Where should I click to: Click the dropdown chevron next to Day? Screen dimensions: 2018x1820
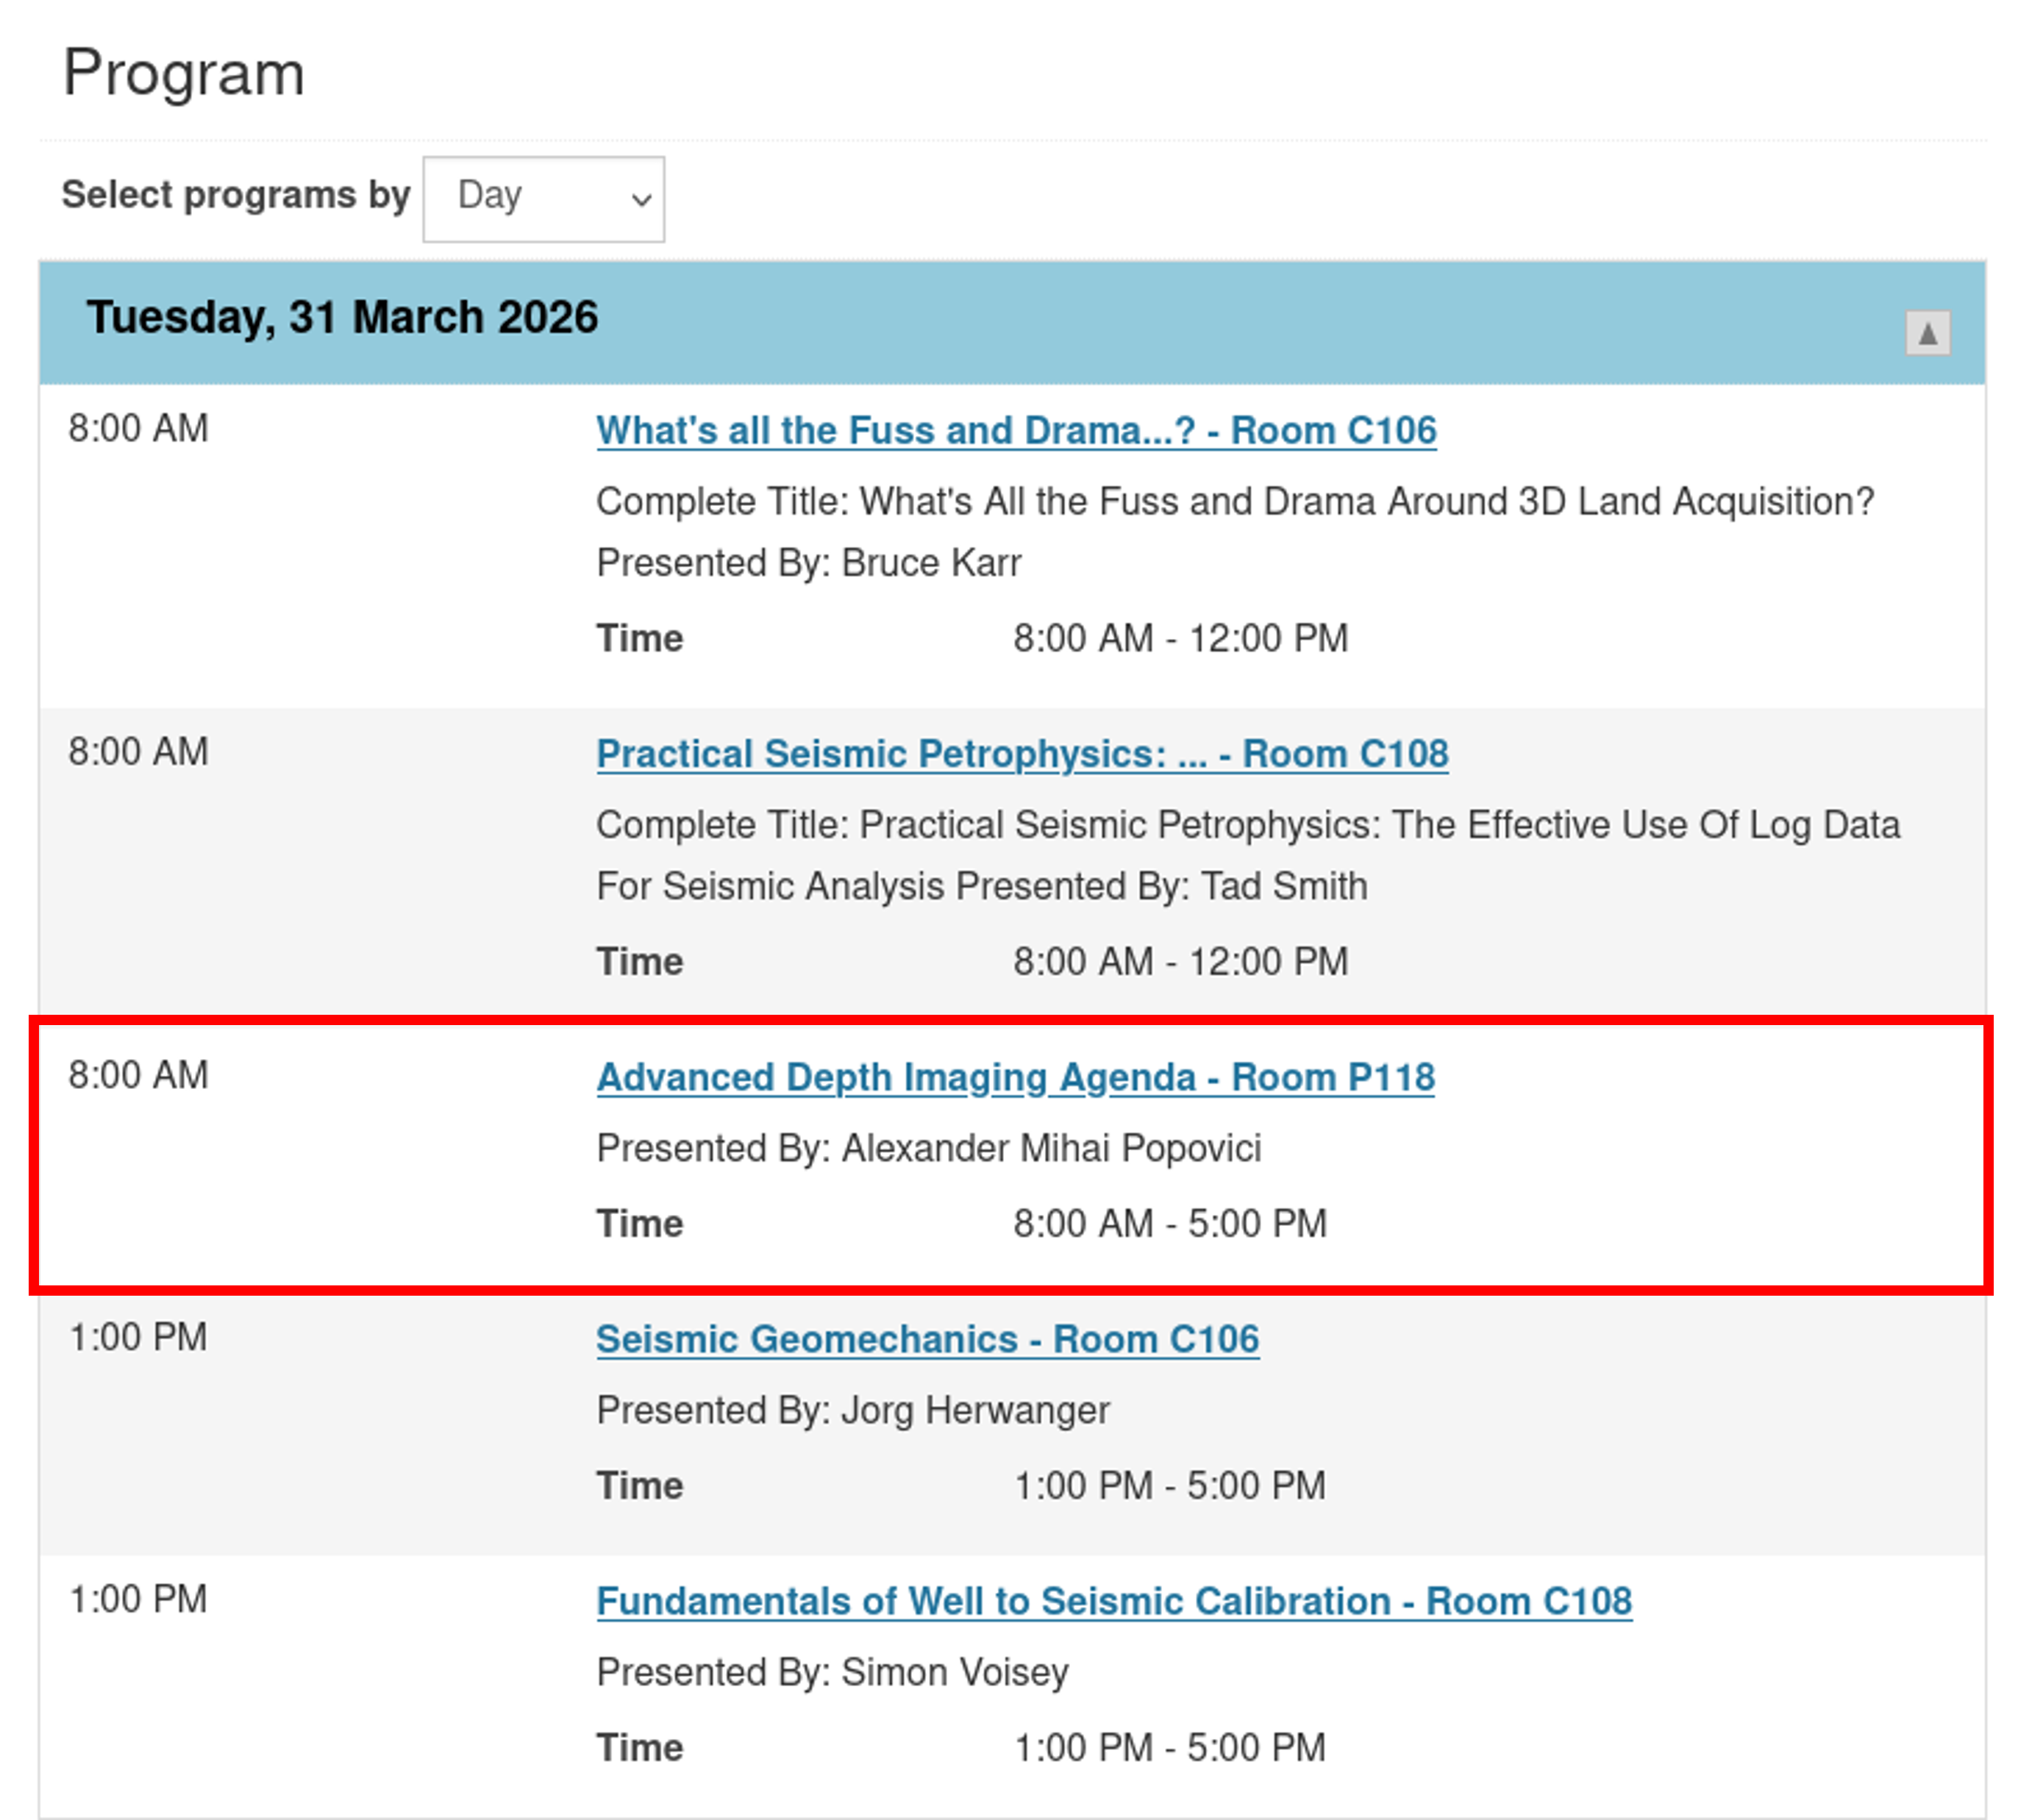641,199
